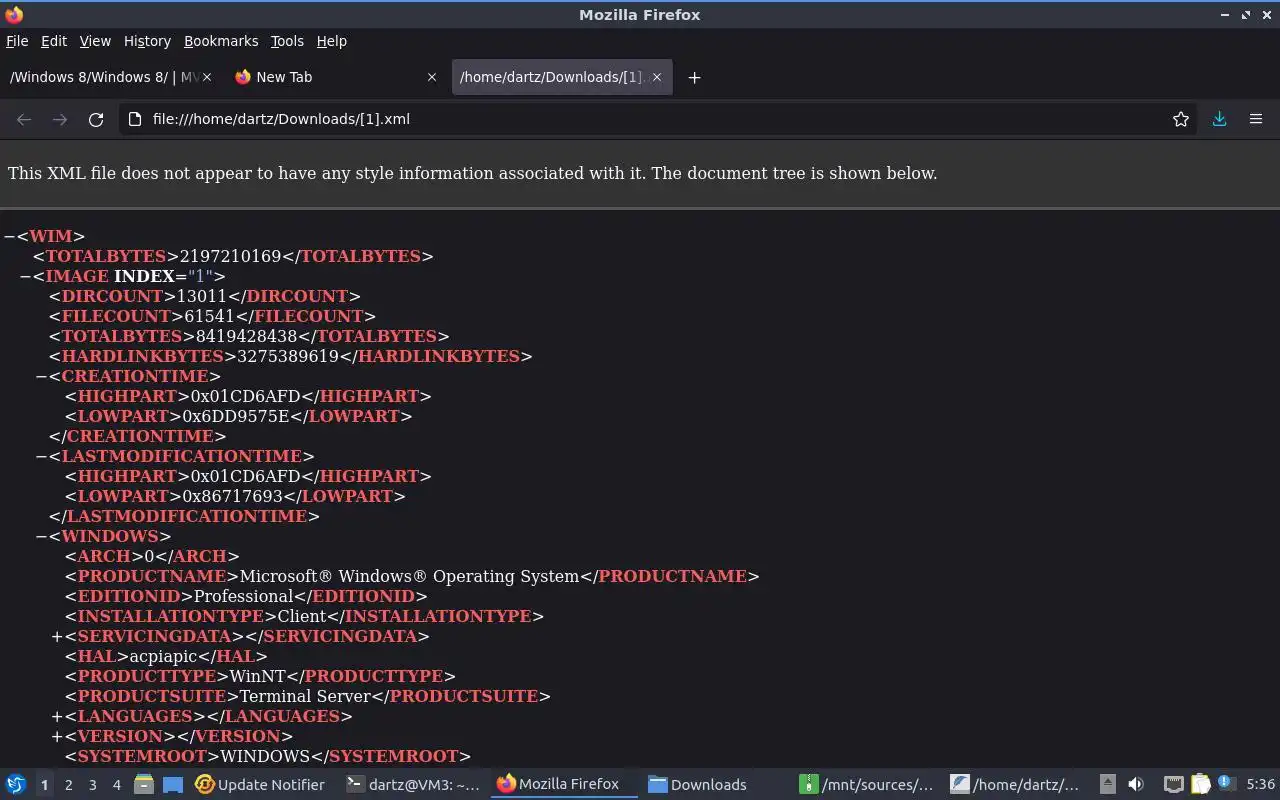Collapse the IMAGE INDEX node

pos(26,276)
